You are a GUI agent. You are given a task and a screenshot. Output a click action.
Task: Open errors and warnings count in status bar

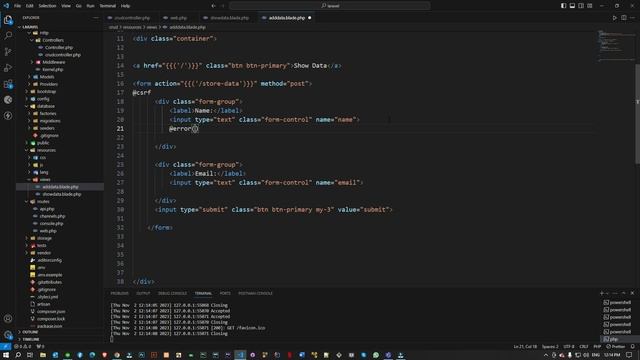pyautogui.click(x=22, y=347)
